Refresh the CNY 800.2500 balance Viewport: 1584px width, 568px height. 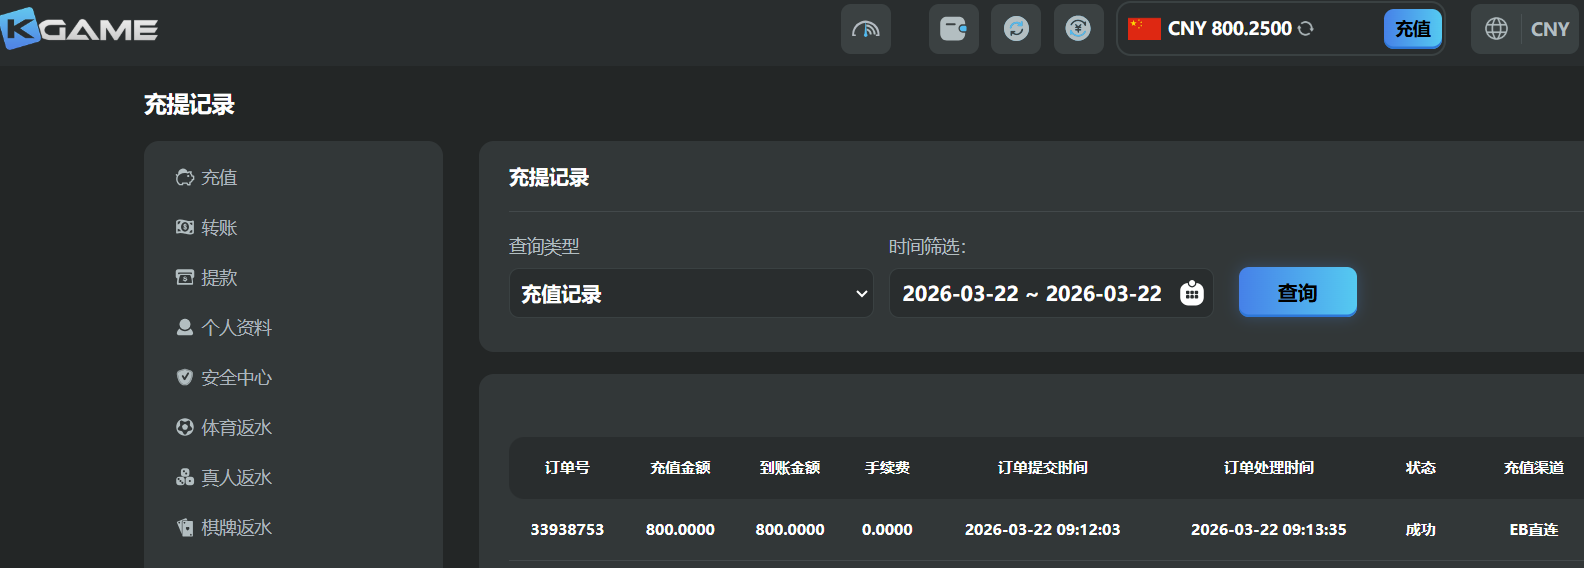click(1306, 29)
